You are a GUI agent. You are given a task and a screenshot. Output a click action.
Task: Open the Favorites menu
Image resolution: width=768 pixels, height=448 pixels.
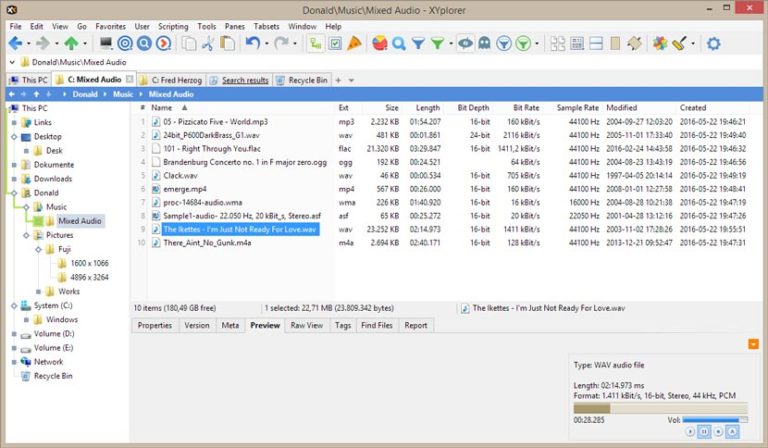click(110, 26)
